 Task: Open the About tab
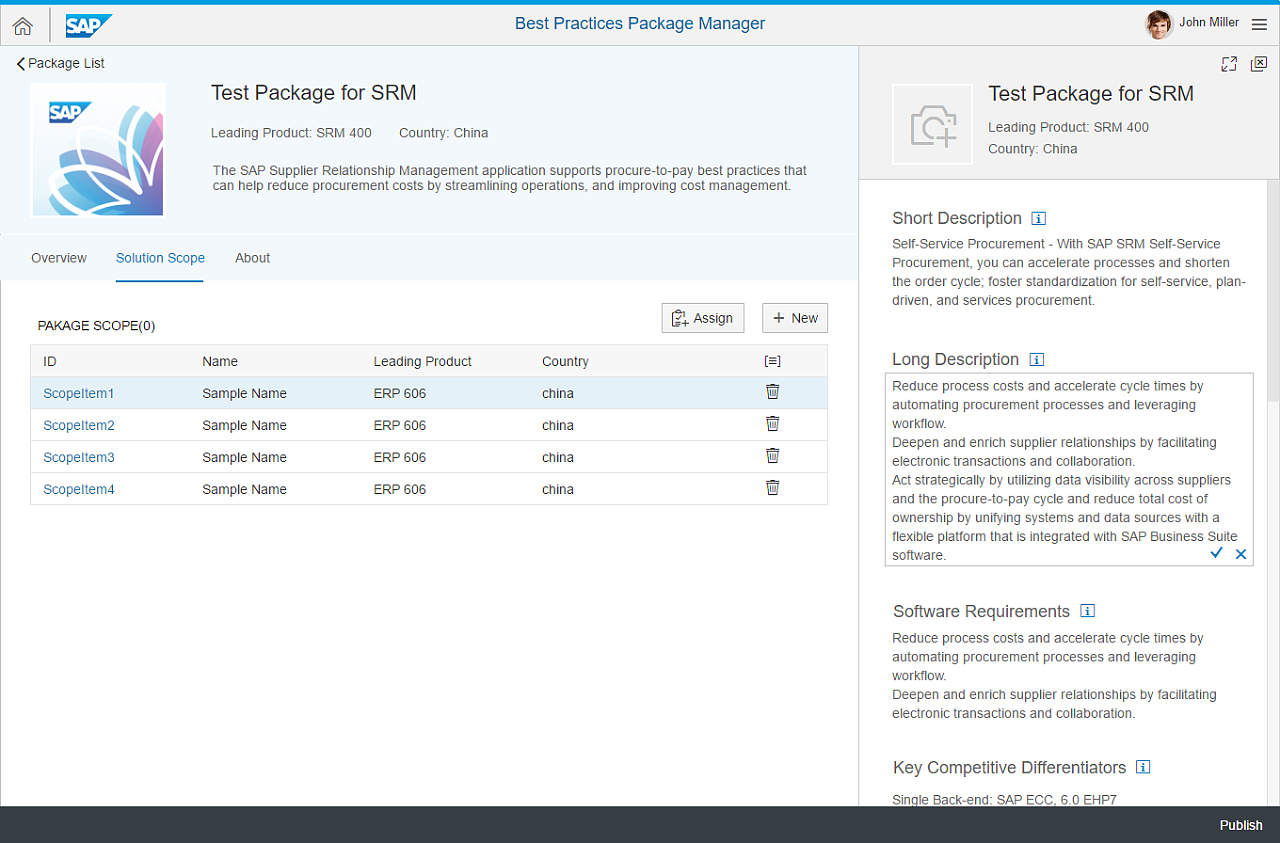coord(252,258)
